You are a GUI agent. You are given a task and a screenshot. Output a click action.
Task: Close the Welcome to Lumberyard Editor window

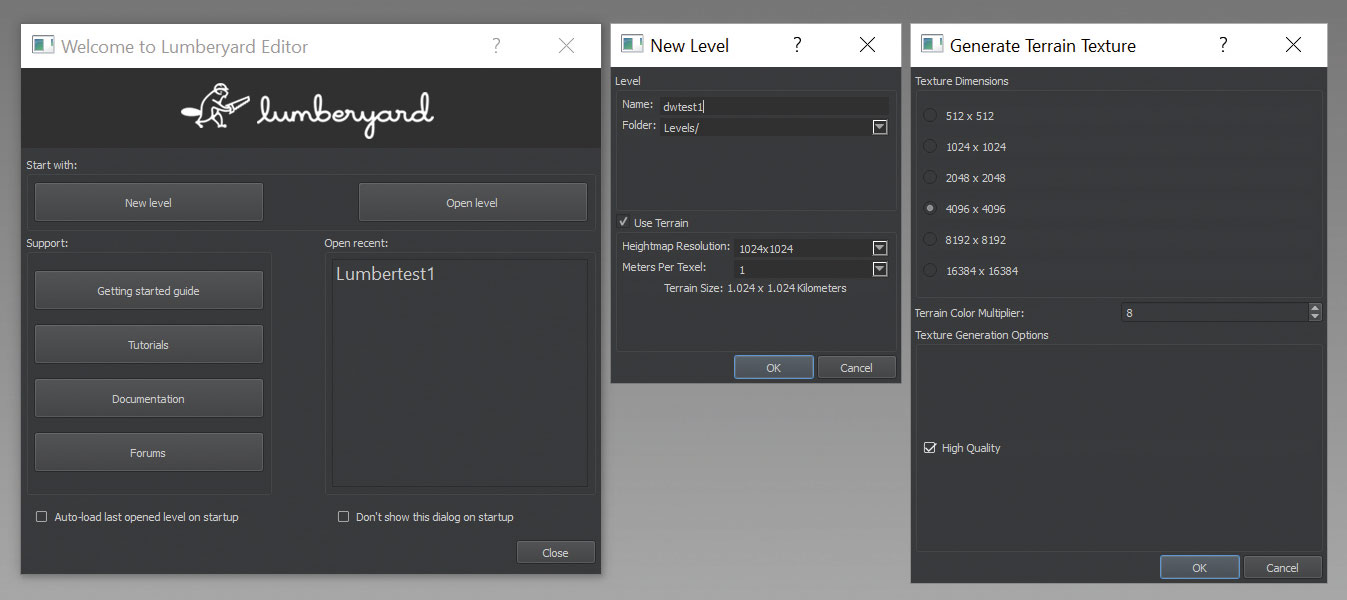[566, 46]
